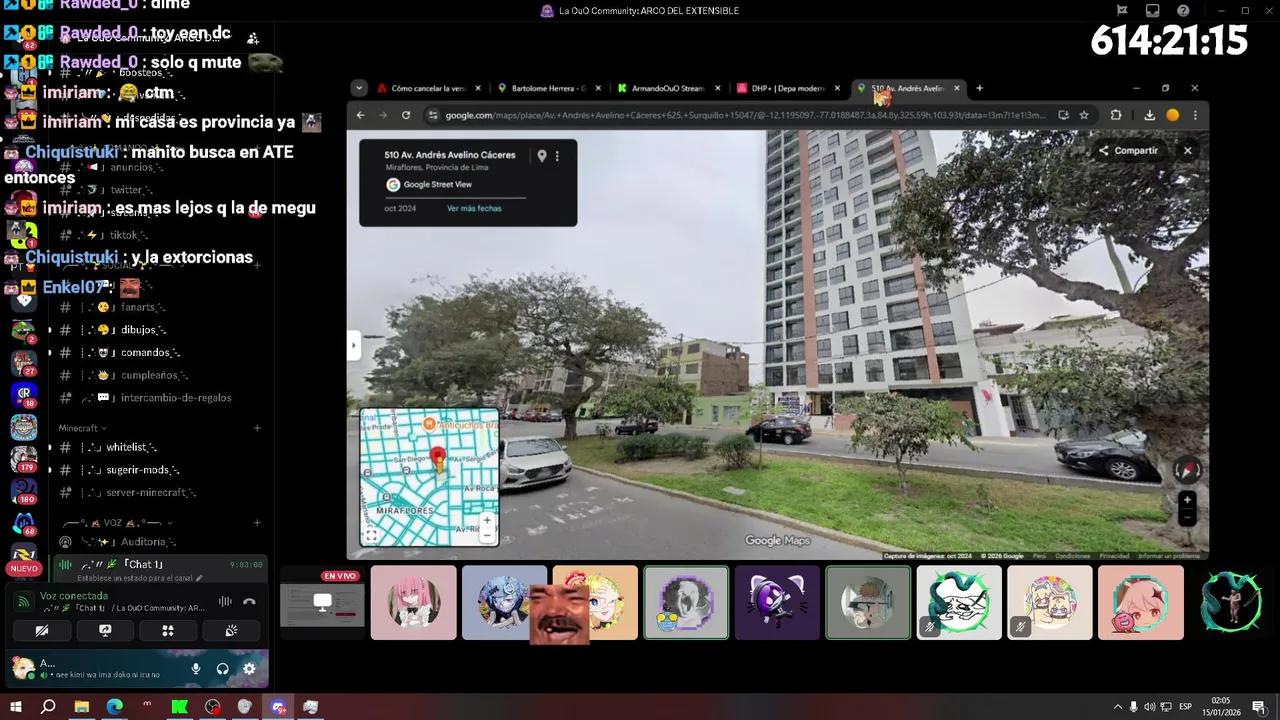The width and height of the screenshot is (1280, 720).
Task: Switch to DHP+ Depa moderno tab
Action: (x=788, y=88)
